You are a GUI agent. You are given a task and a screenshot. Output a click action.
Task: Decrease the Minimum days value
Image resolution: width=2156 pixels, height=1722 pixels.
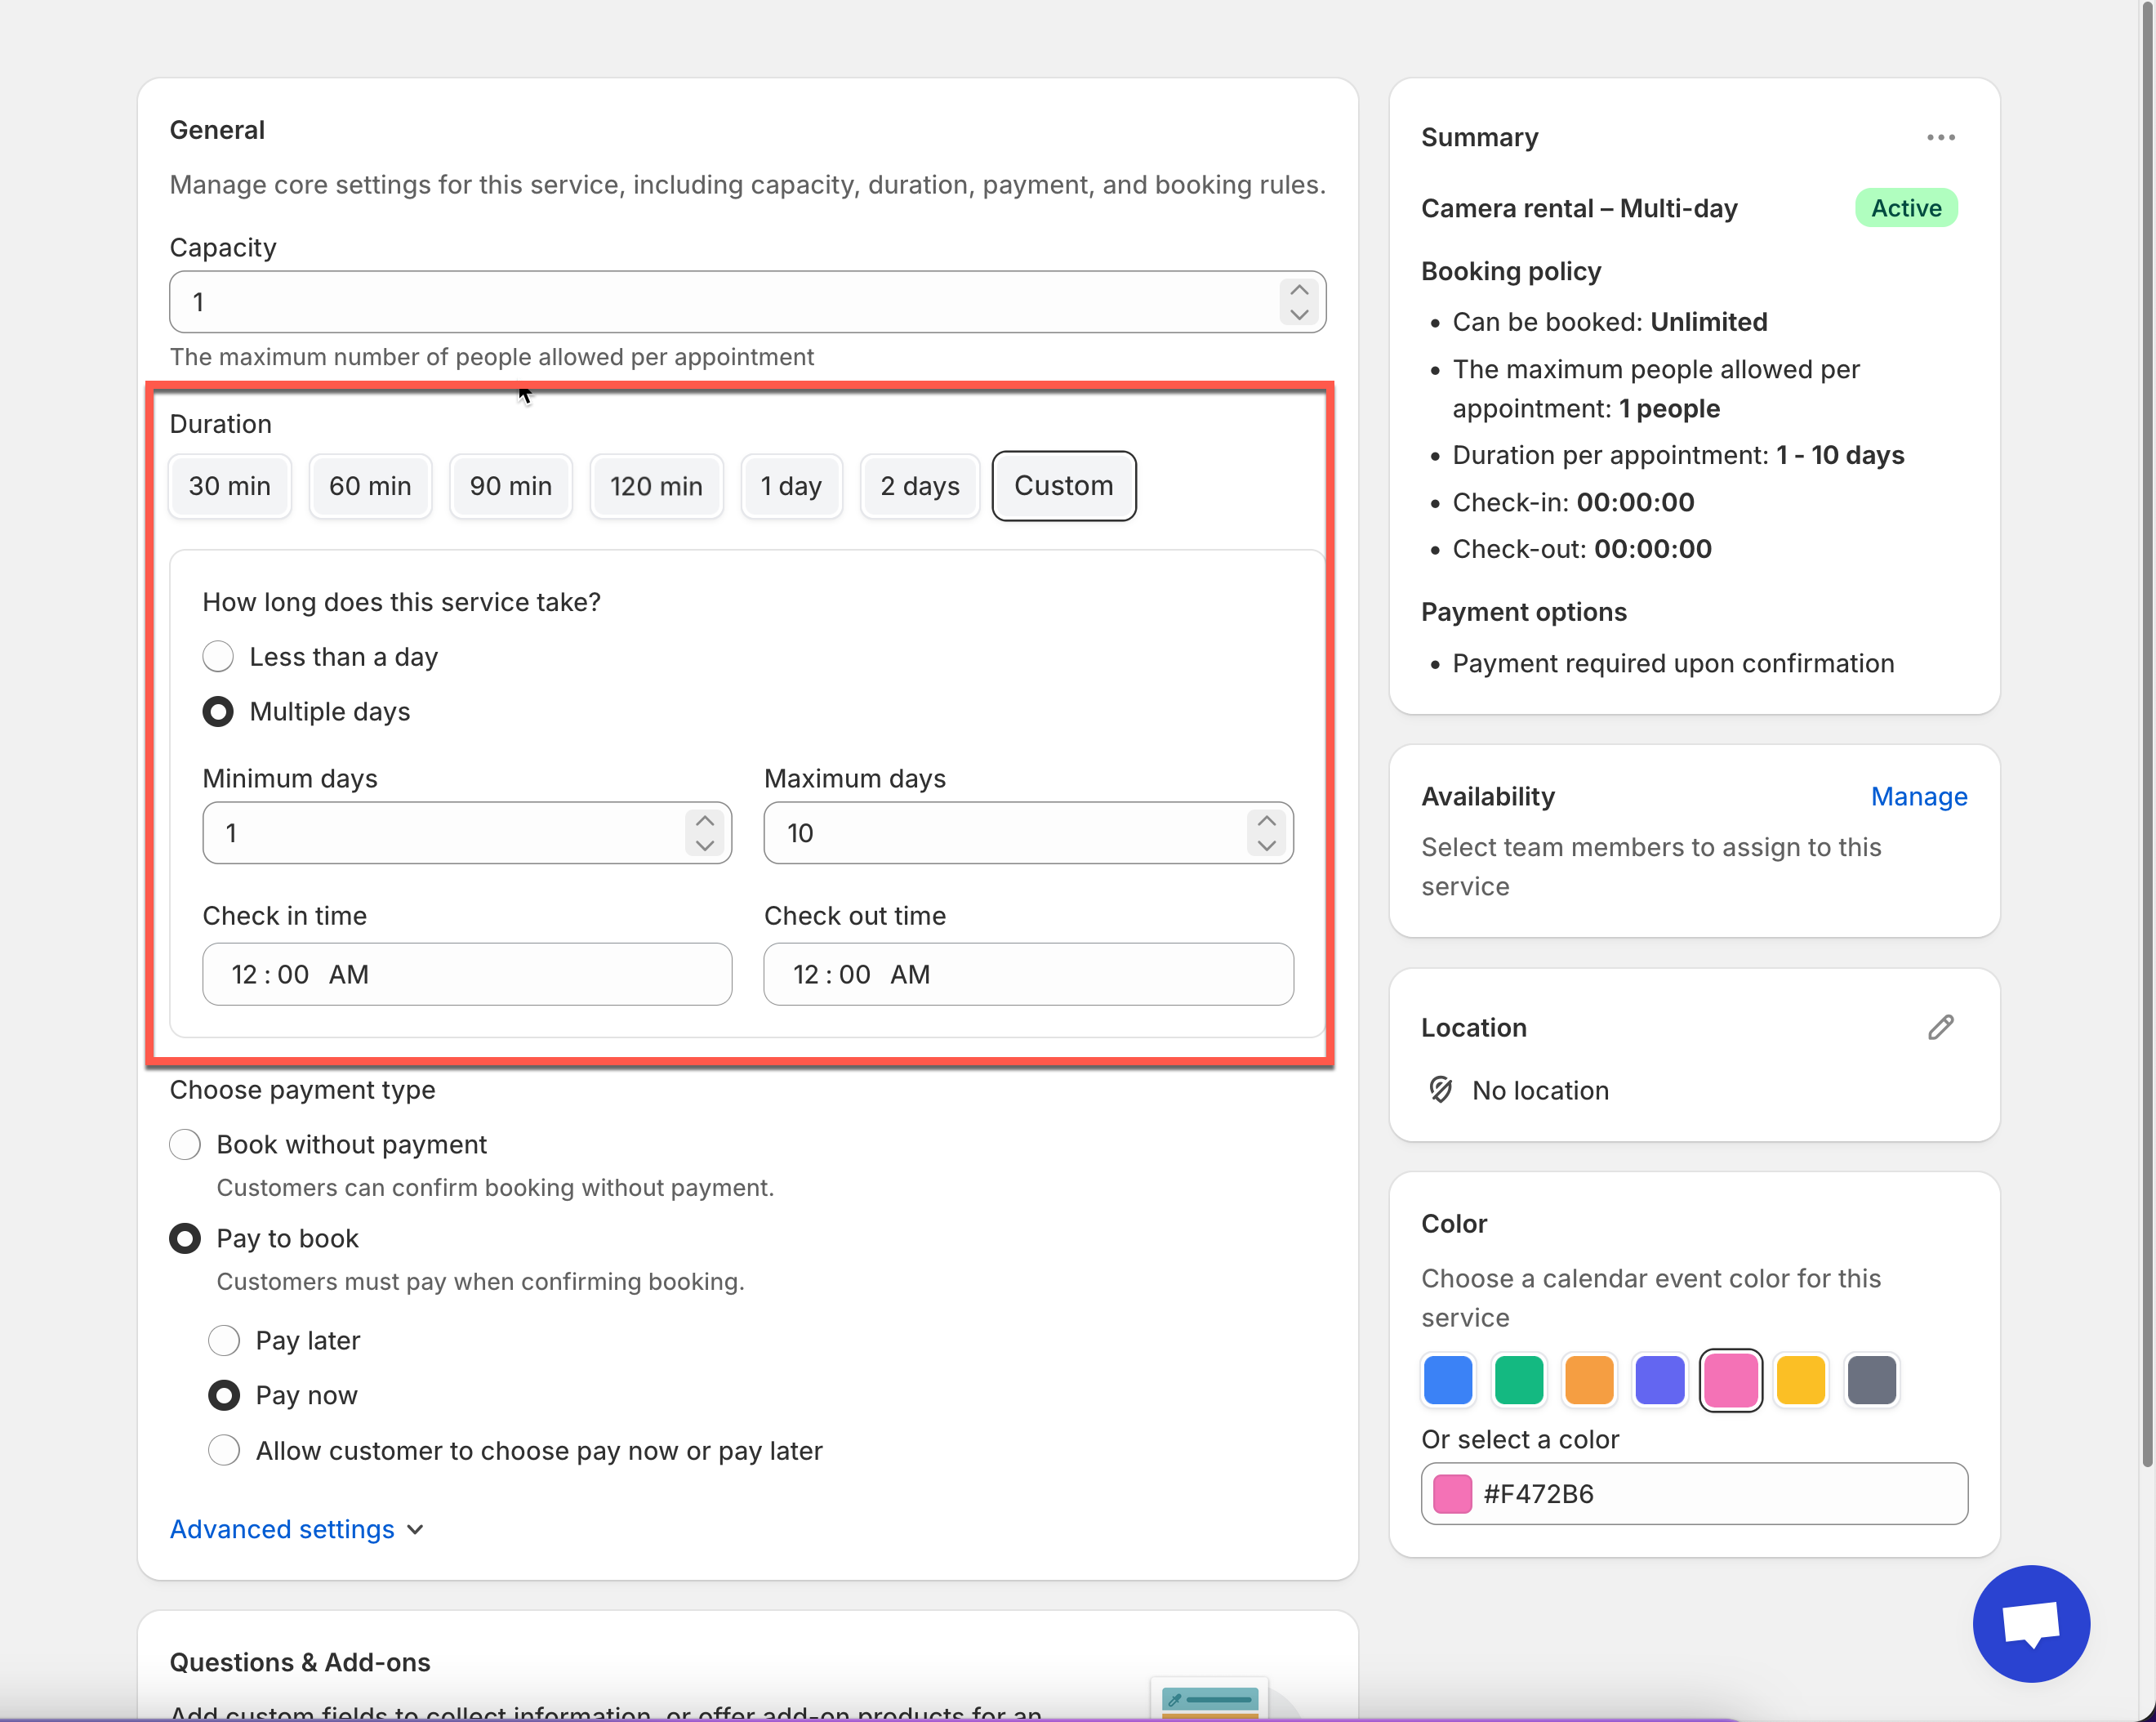coord(704,846)
